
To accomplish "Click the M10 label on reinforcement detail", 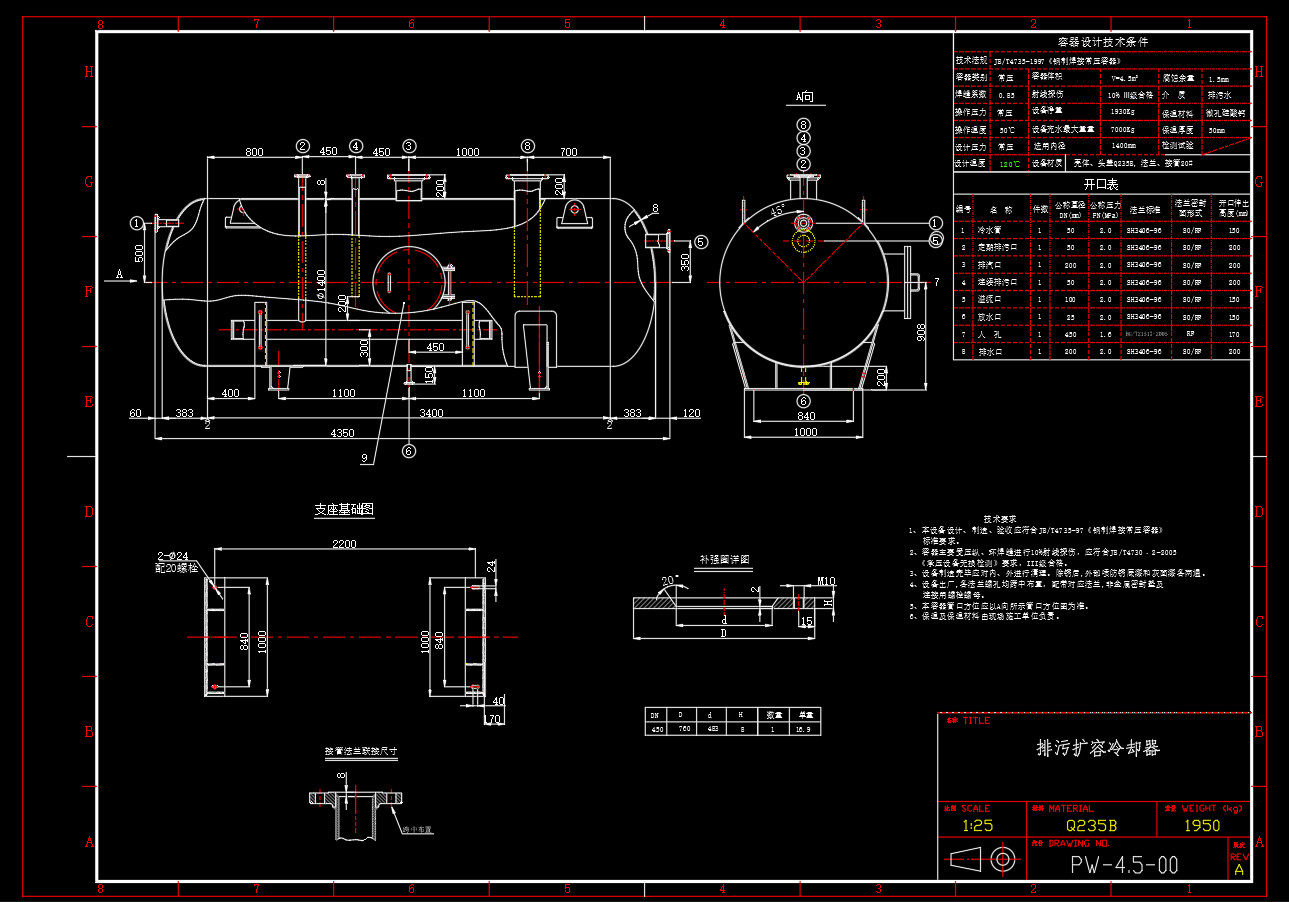I will pos(826,581).
